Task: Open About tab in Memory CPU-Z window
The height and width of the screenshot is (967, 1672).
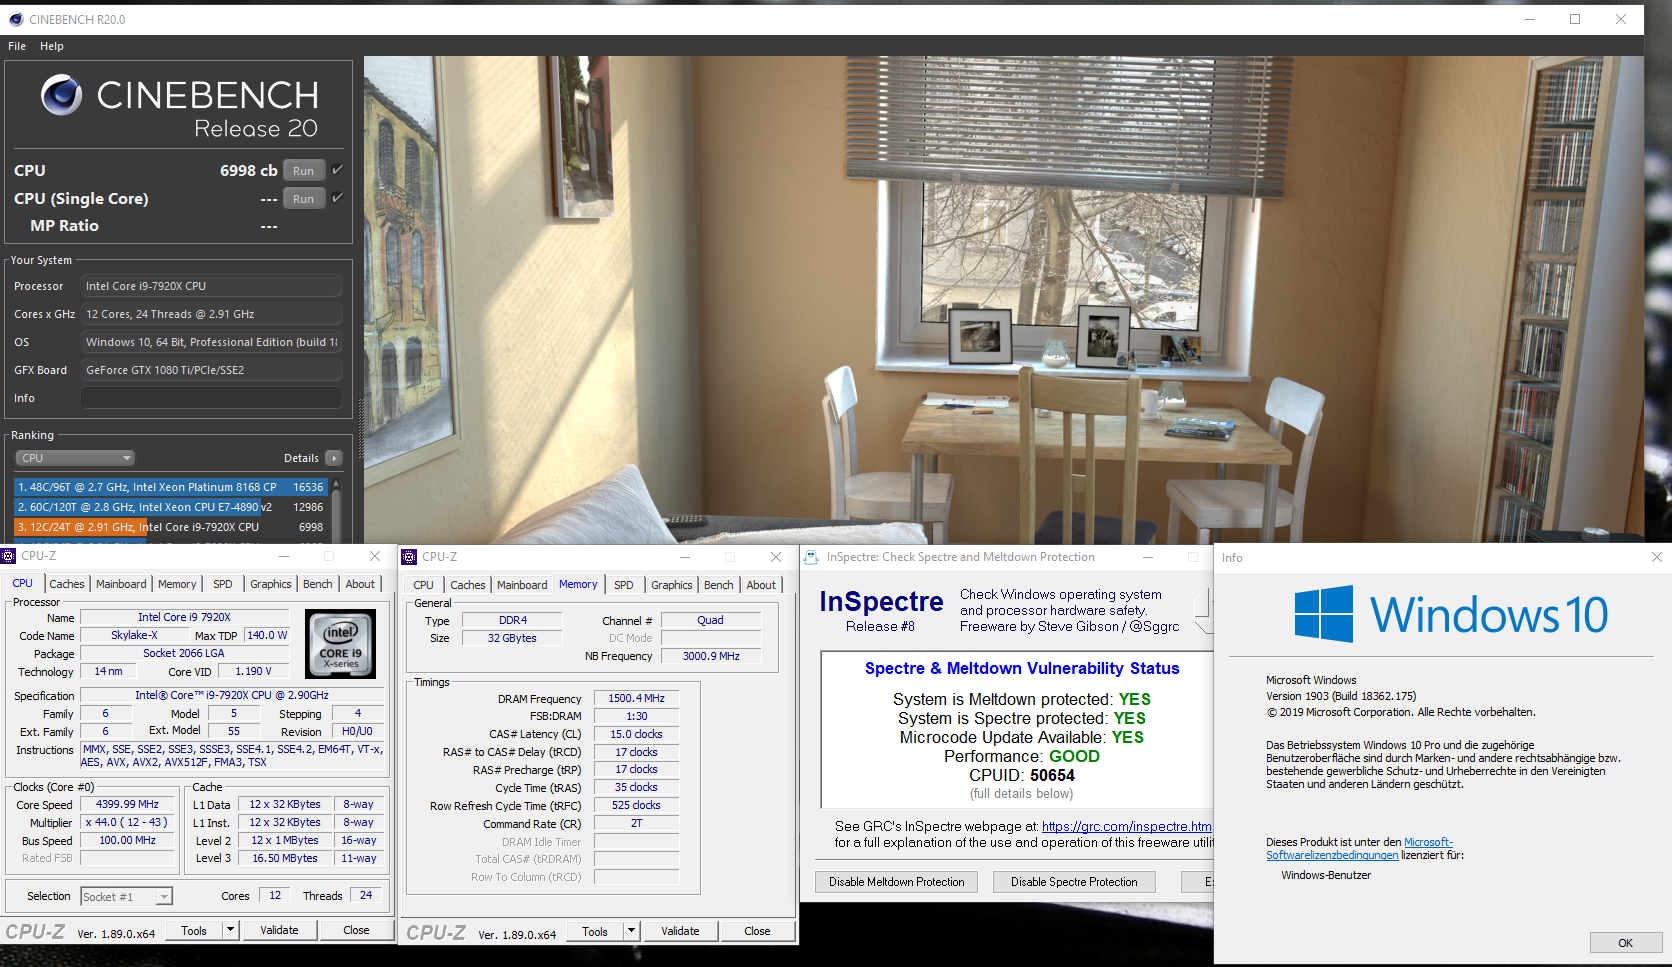Action: (761, 585)
